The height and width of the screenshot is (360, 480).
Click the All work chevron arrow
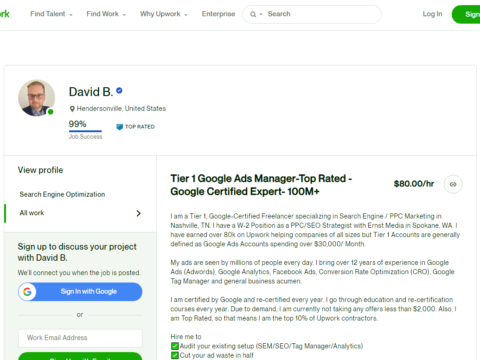(139, 213)
